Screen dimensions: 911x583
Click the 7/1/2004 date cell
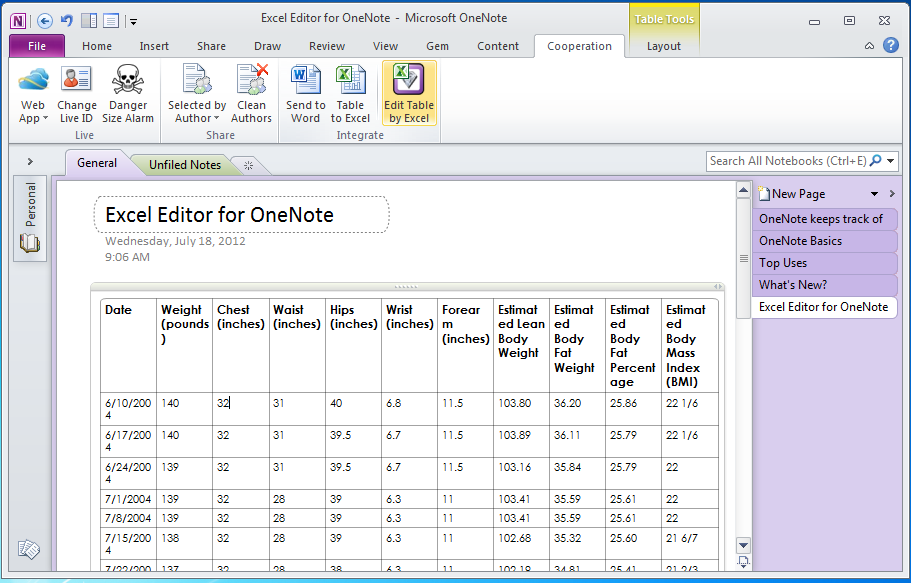click(x=128, y=499)
